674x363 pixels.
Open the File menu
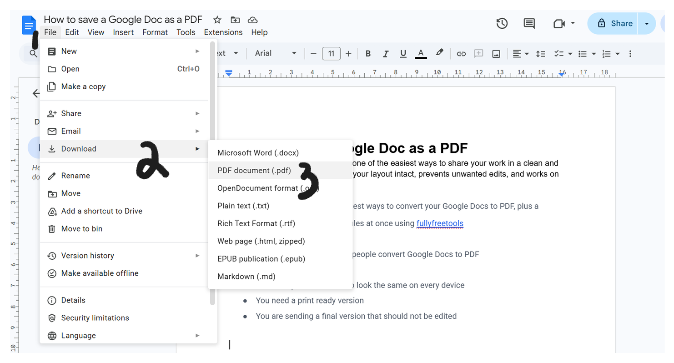click(x=50, y=32)
